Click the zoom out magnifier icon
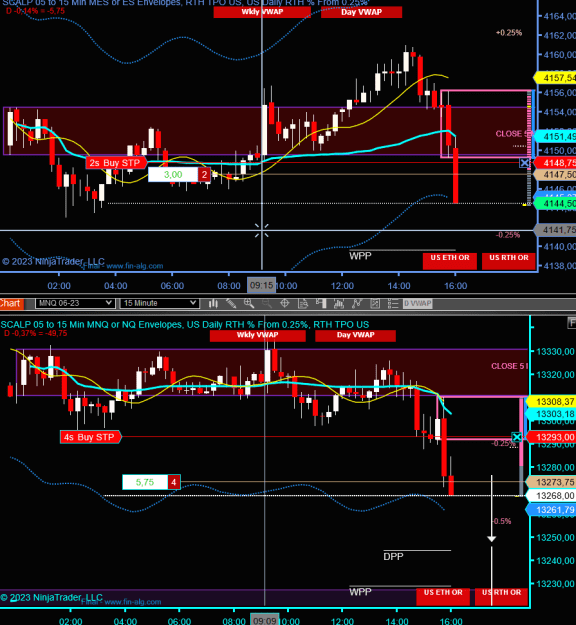576x625 pixels. 267,304
